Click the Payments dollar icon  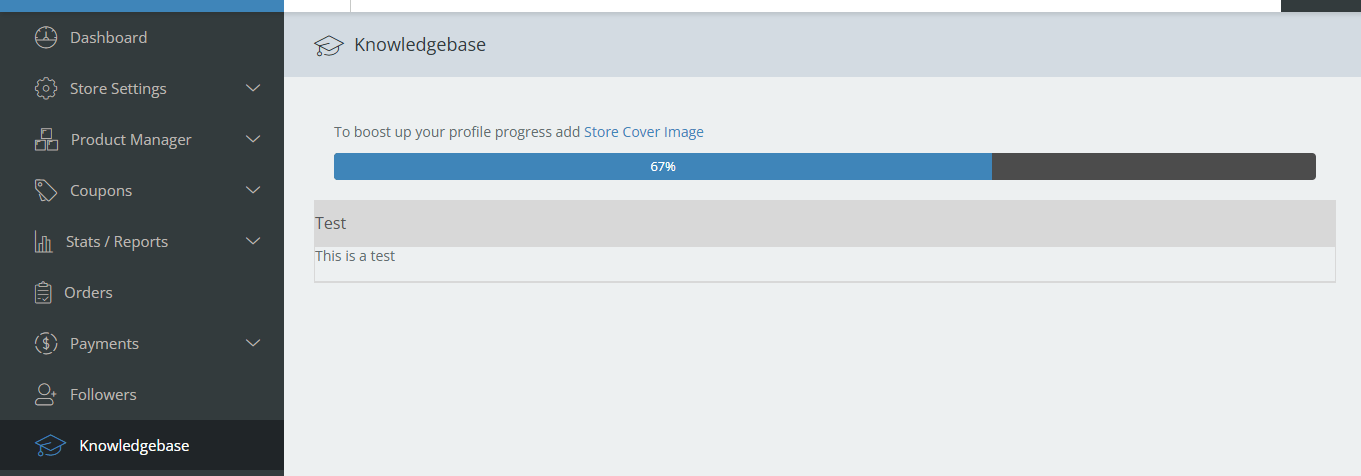coord(46,344)
